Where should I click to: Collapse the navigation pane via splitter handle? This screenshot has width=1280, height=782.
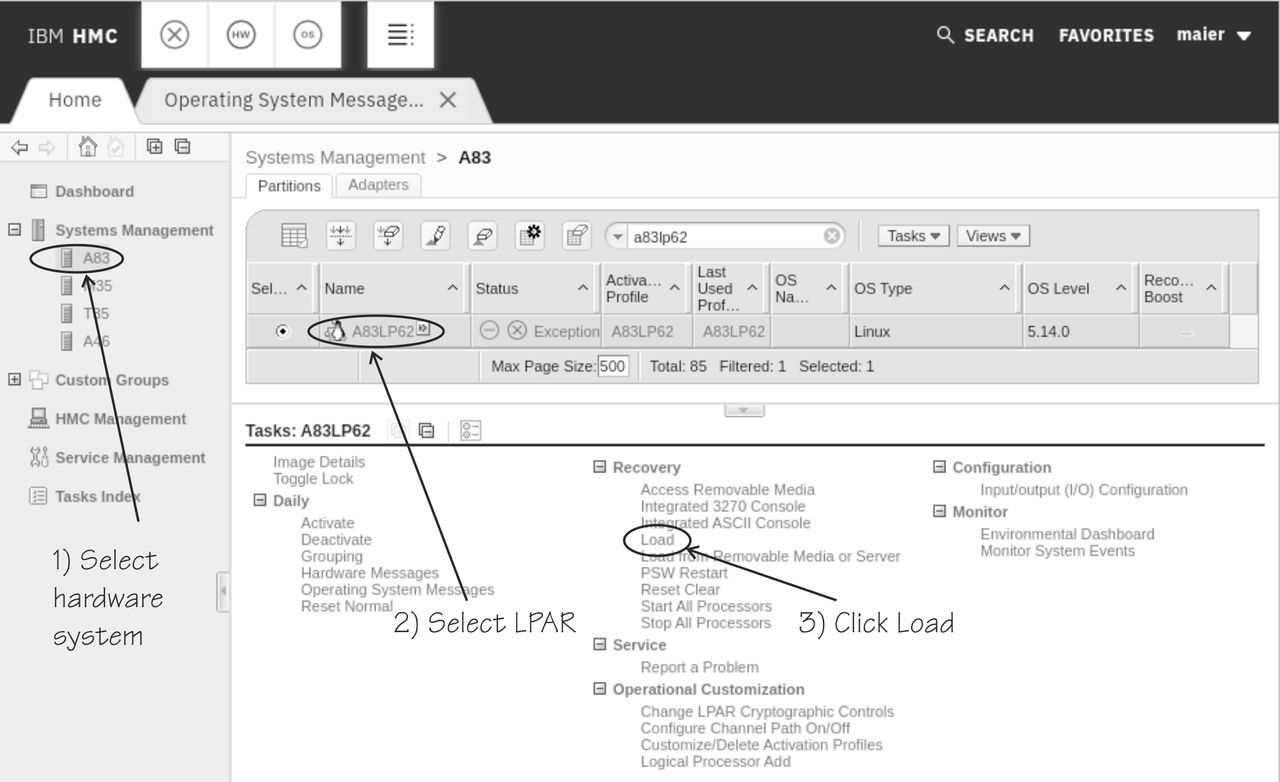pyautogui.click(x=223, y=591)
